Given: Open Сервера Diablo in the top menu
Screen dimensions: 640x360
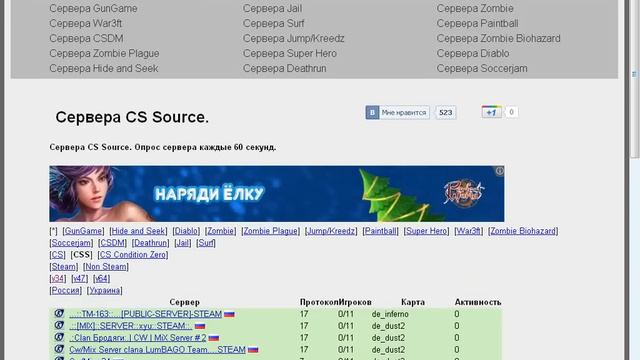Looking at the screenshot, I should coord(473,53).
